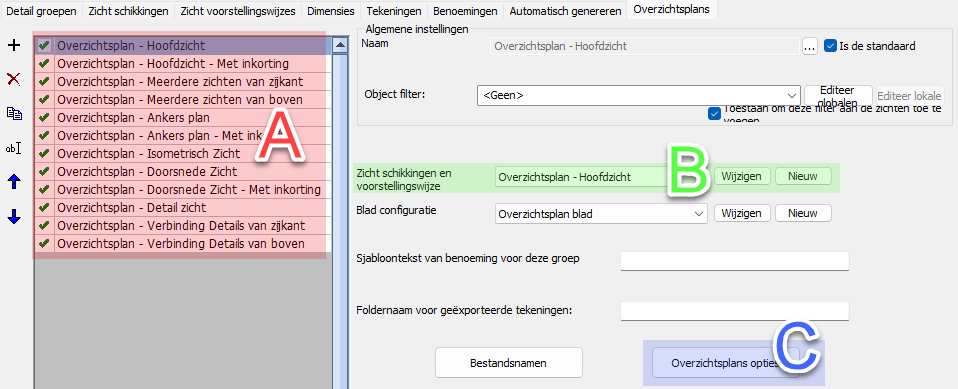Image resolution: width=958 pixels, height=389 pixels.
Task: Toggle the check mark for Overzichtsplan - Detail zicht
Action: click(x=44, y=208)
